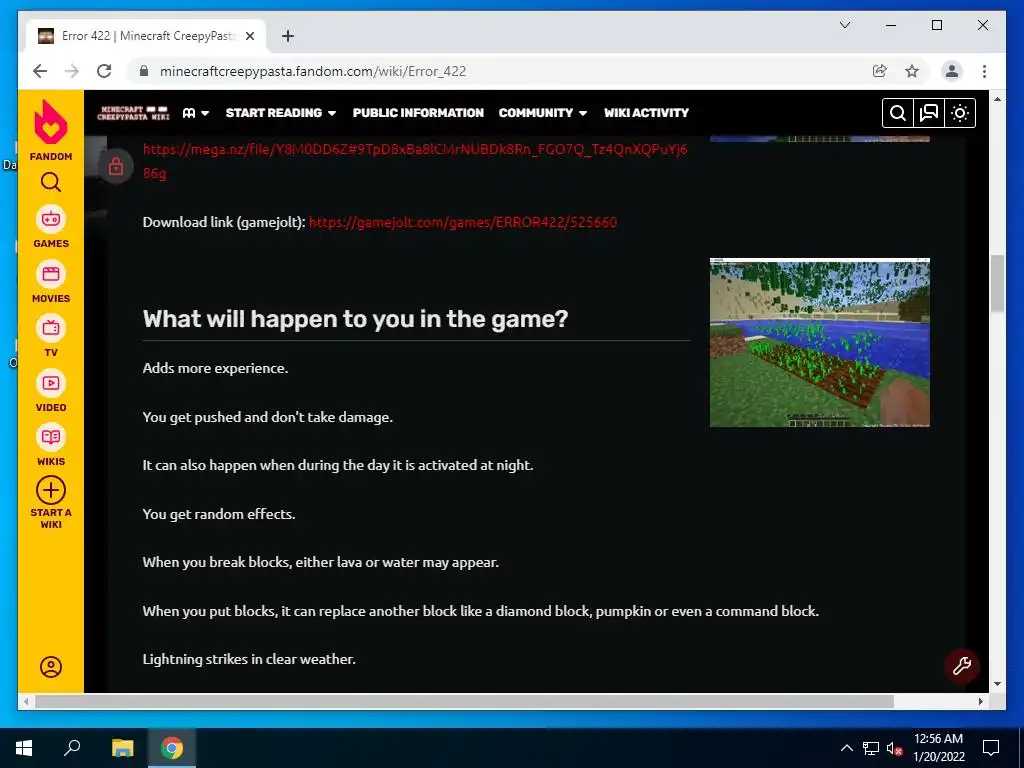Click the scroll-up arrow of vertical scrollbar
This screenshot has height=768, width=1024.
click(997, 99)
